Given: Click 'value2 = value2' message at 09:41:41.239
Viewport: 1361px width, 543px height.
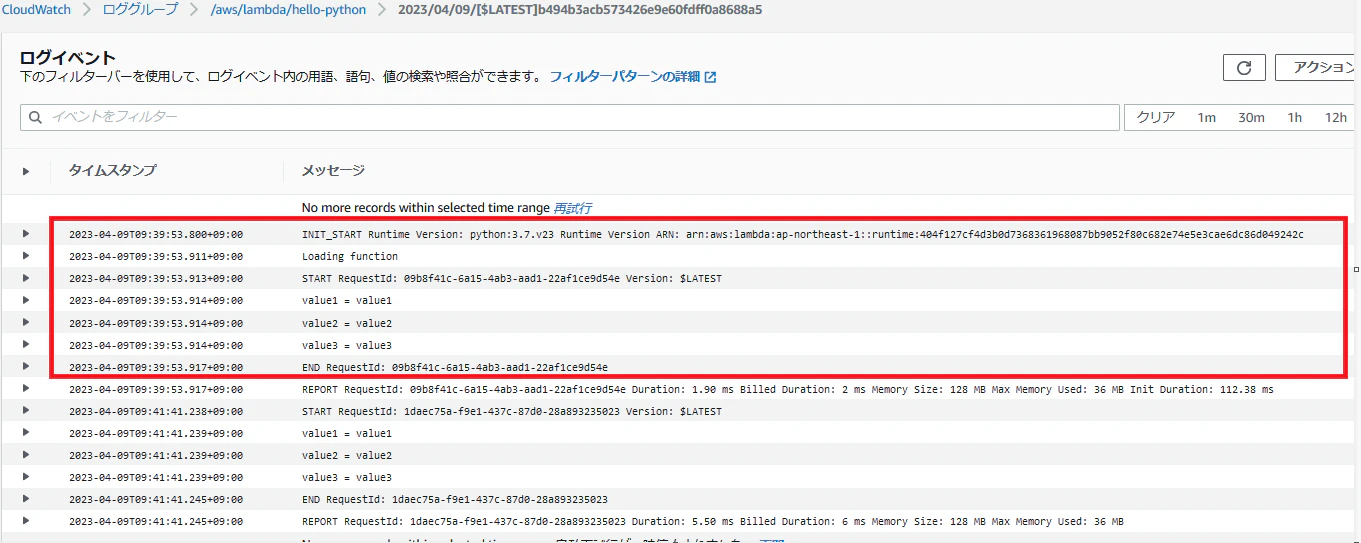Looking at the screenshot, I should point(347,455).
